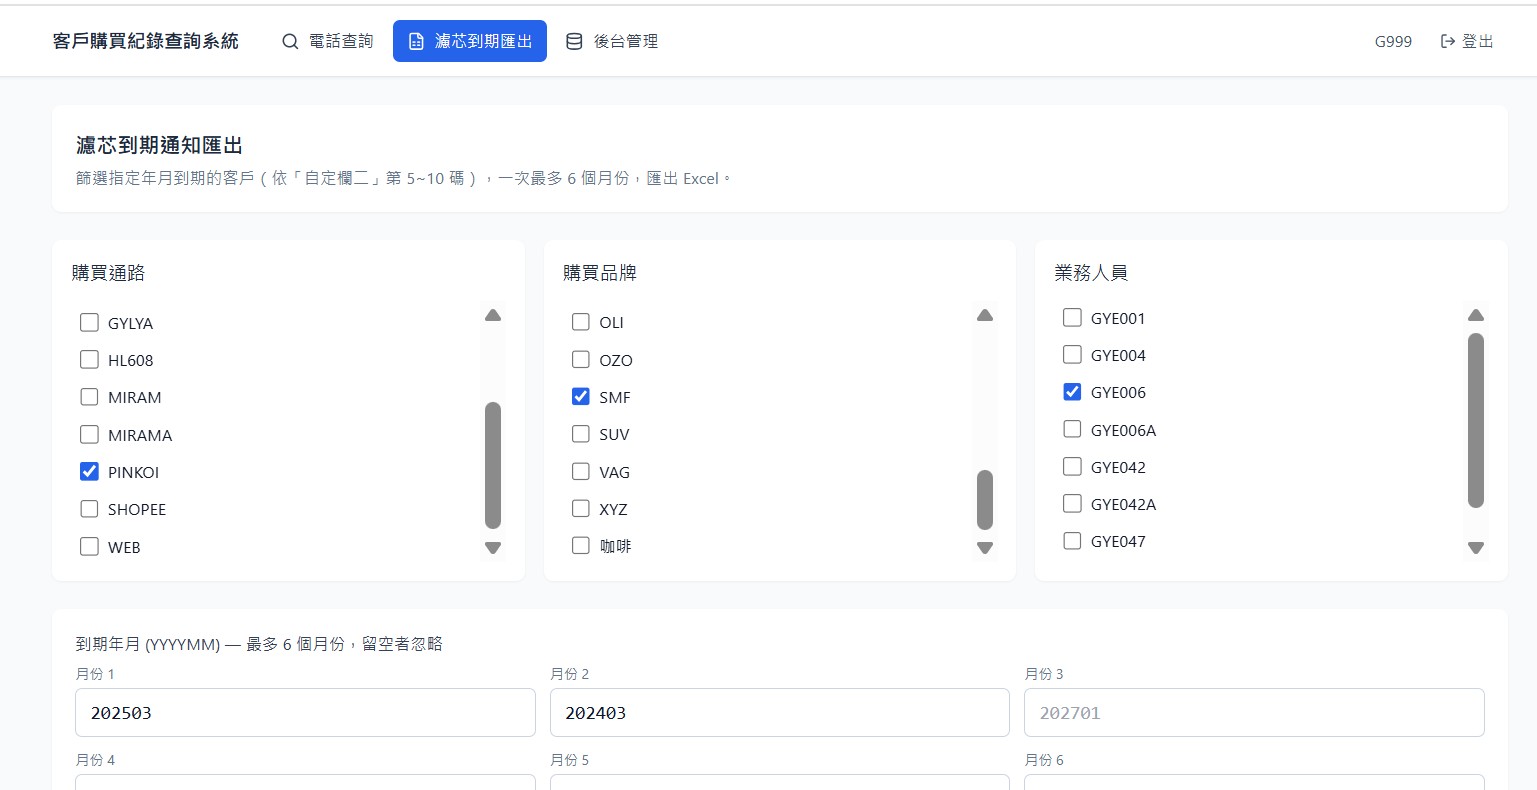Click the 客戶購買紀錄查詢系統 title
The width and height of the screenshot is (1537, 790).
click(x=146, y=41)
